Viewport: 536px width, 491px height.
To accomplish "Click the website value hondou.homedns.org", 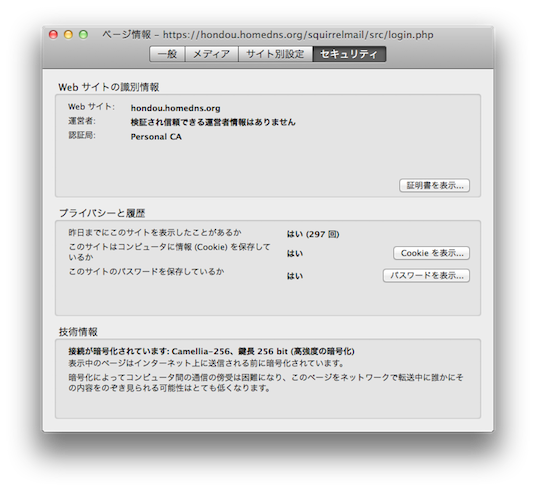I will (x=175, y=108).
